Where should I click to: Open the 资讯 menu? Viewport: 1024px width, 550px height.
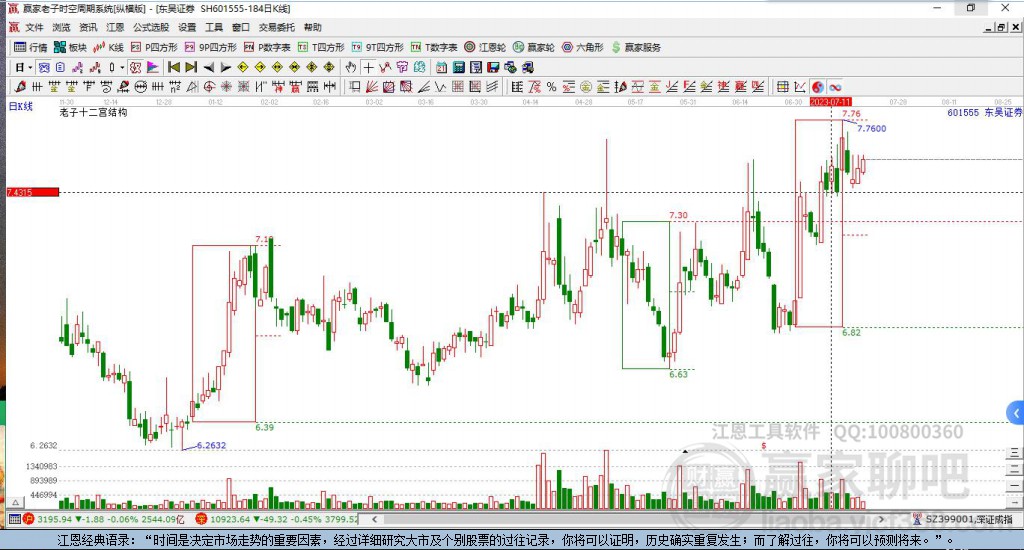[x=88, y=27]
